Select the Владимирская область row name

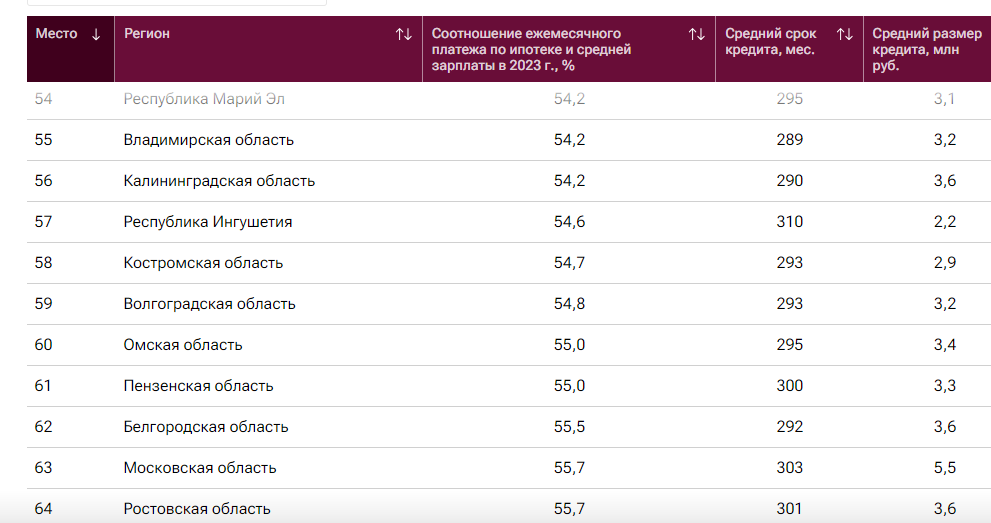coord(208,140)
